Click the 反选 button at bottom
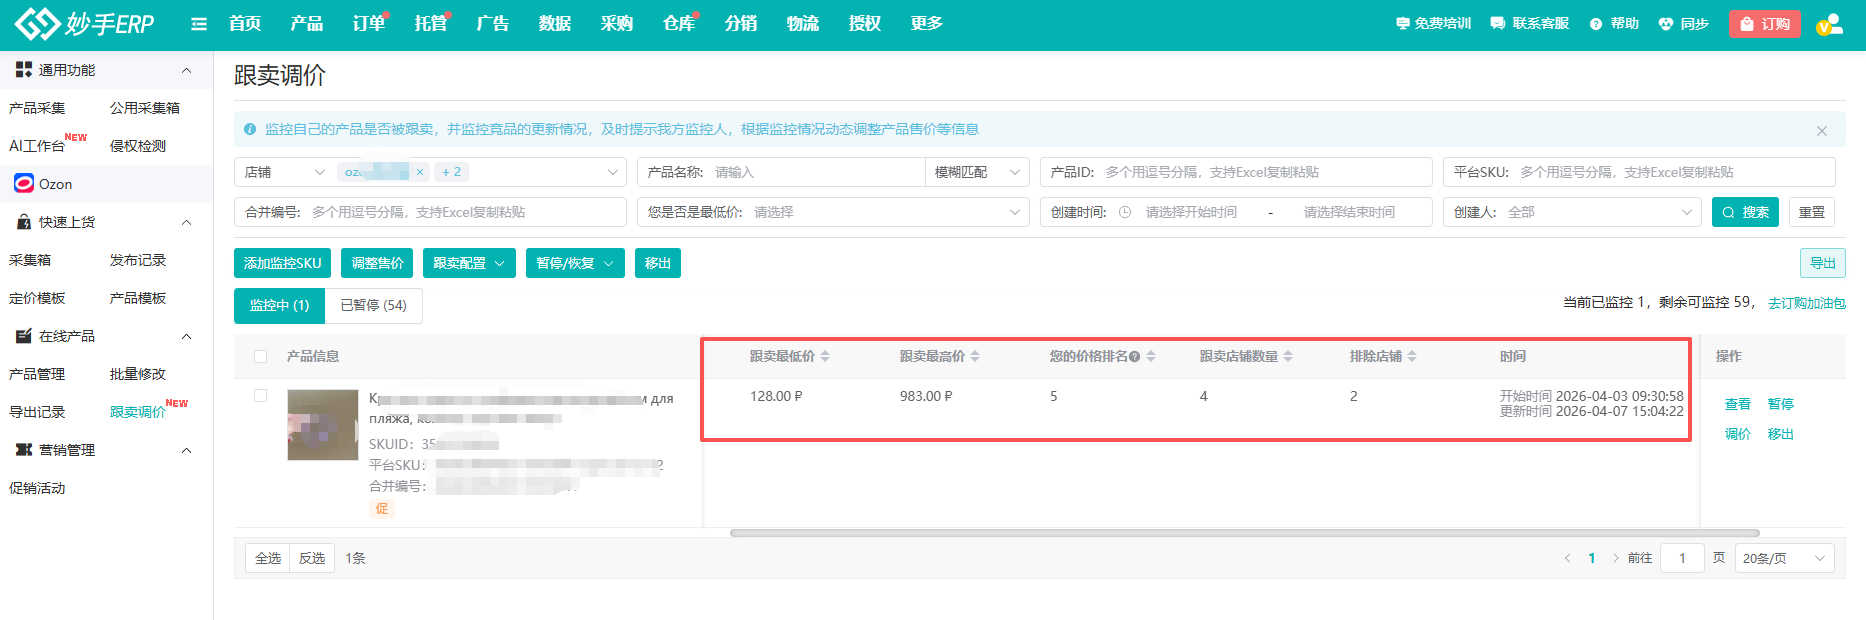Viewport: 1866px width, 620px height. coord(312,558)
